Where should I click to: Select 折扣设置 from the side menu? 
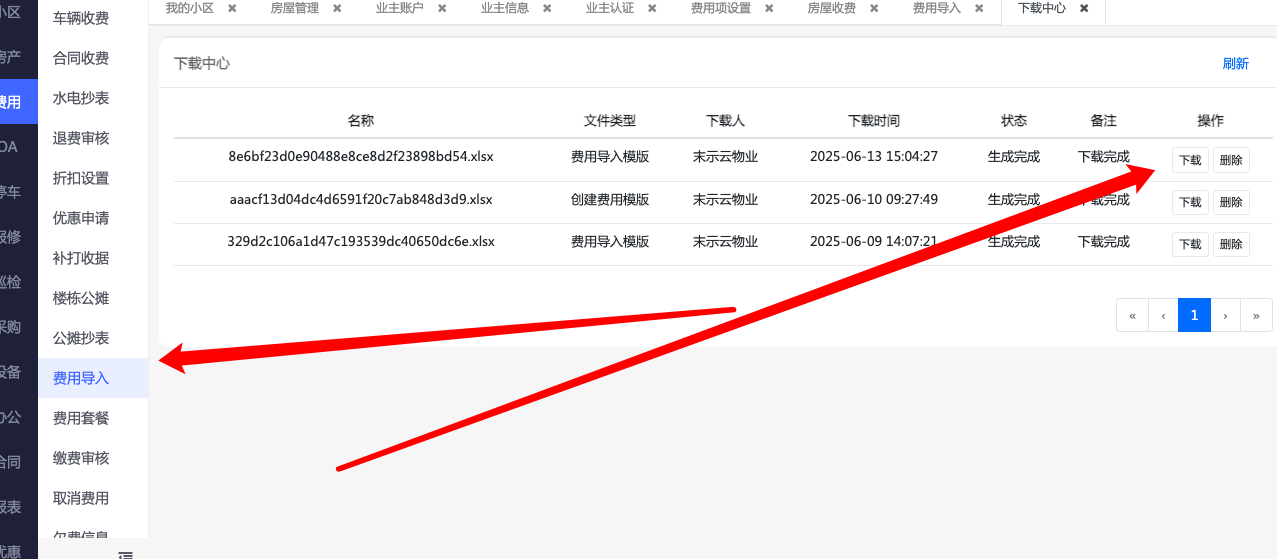pyautogui.click(x=81, y=178)
